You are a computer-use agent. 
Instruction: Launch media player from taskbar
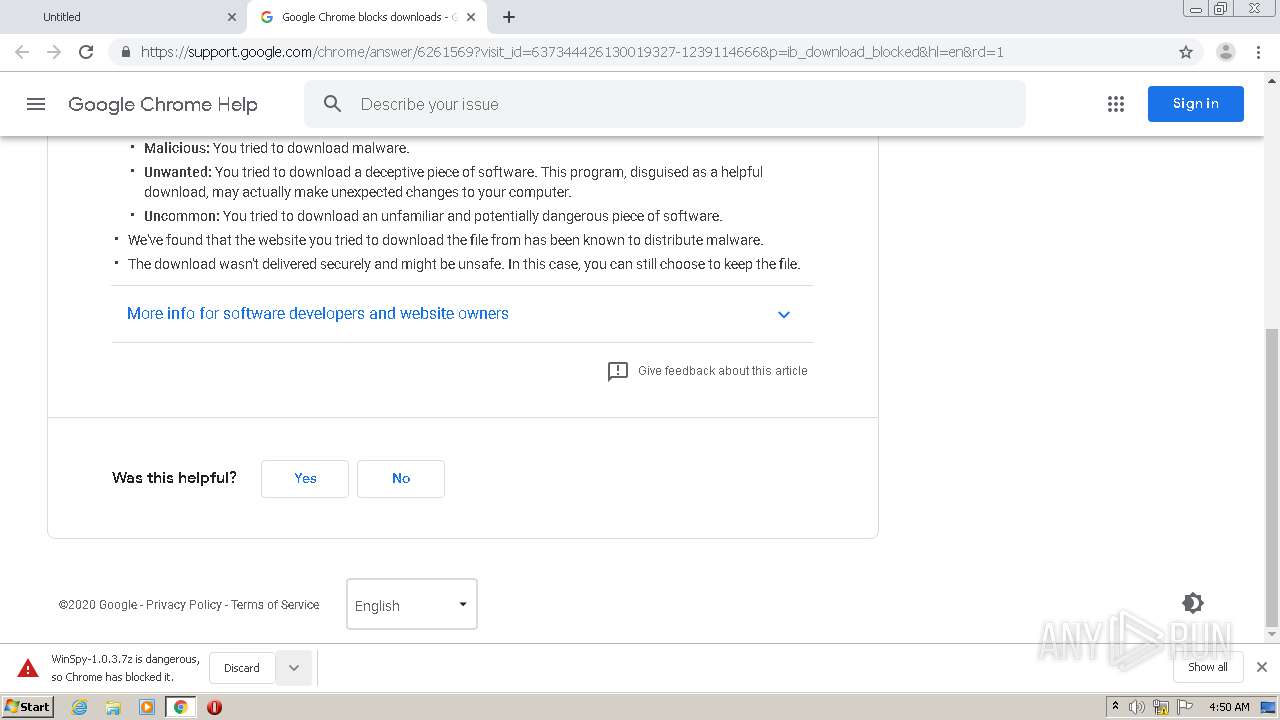coord(147,707)
